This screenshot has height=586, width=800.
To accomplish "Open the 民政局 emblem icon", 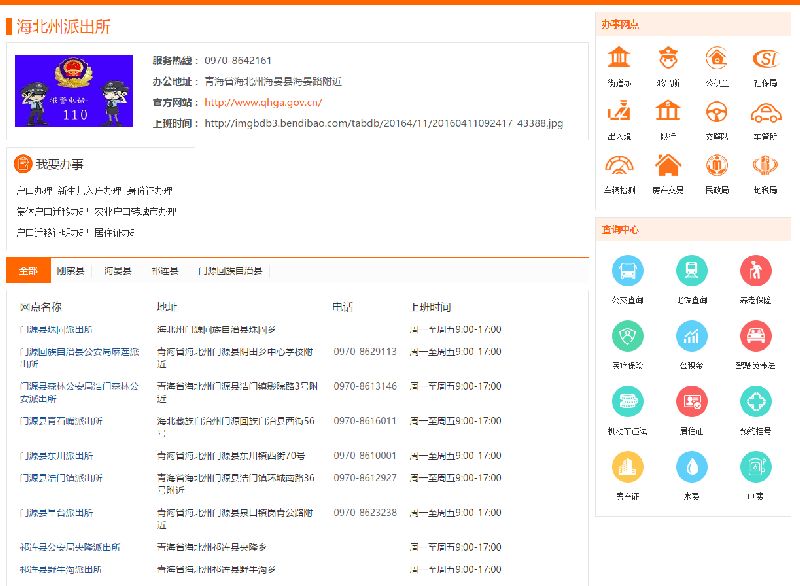I will point(716,165).
